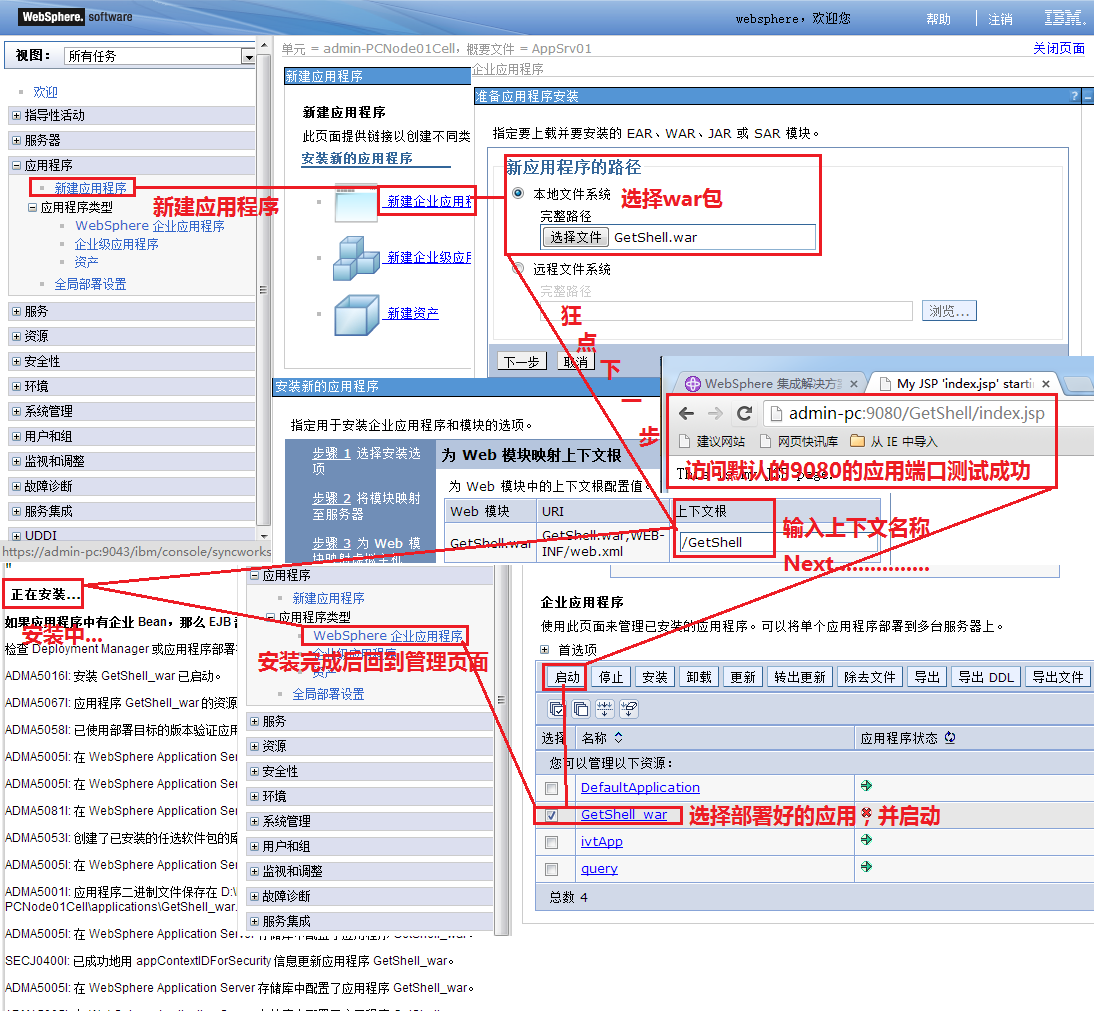1094x1011 pixels.
Task: Click query's green status icon
Action: click(867, 867)
